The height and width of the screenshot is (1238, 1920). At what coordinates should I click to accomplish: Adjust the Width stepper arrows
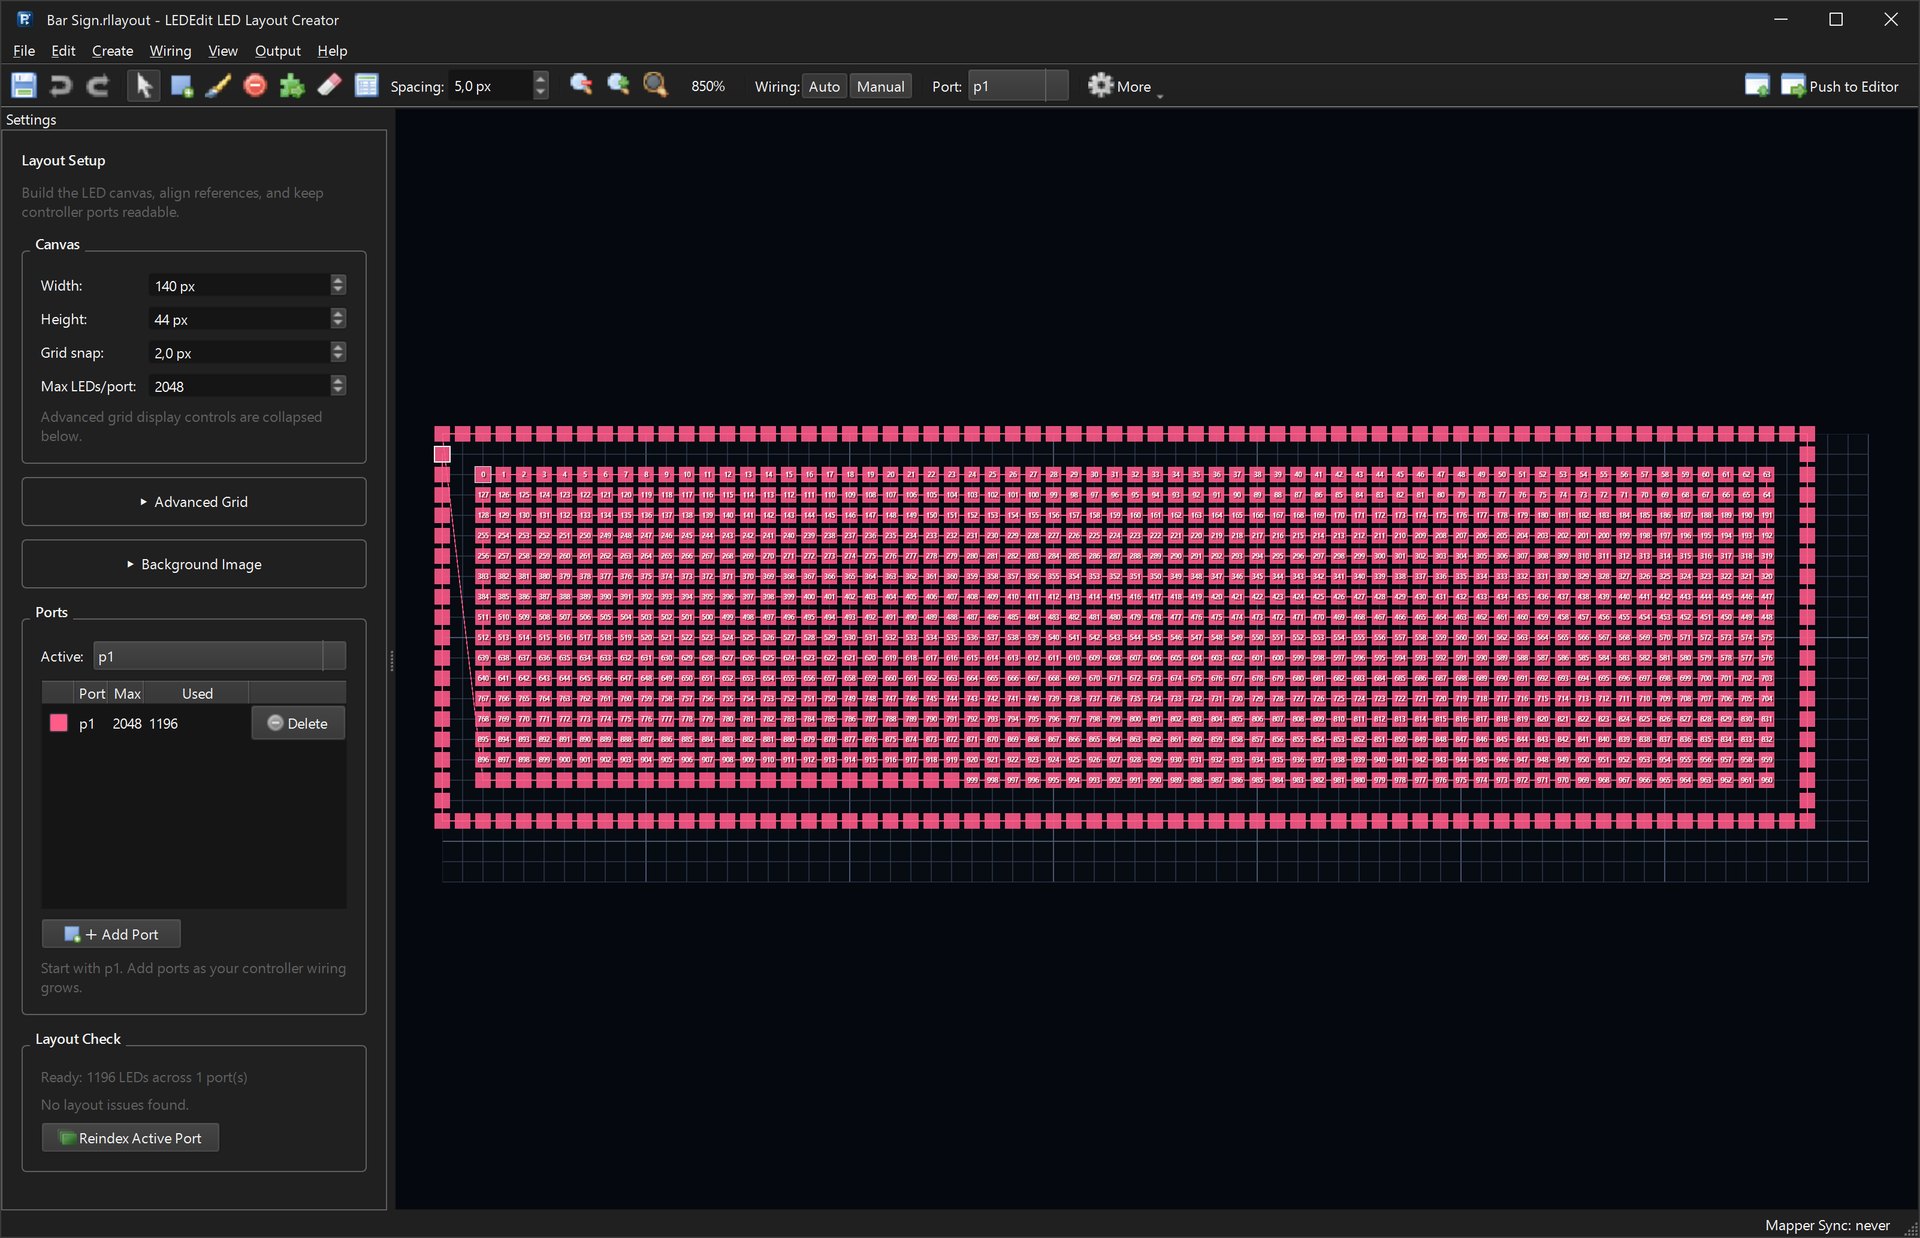338,285
